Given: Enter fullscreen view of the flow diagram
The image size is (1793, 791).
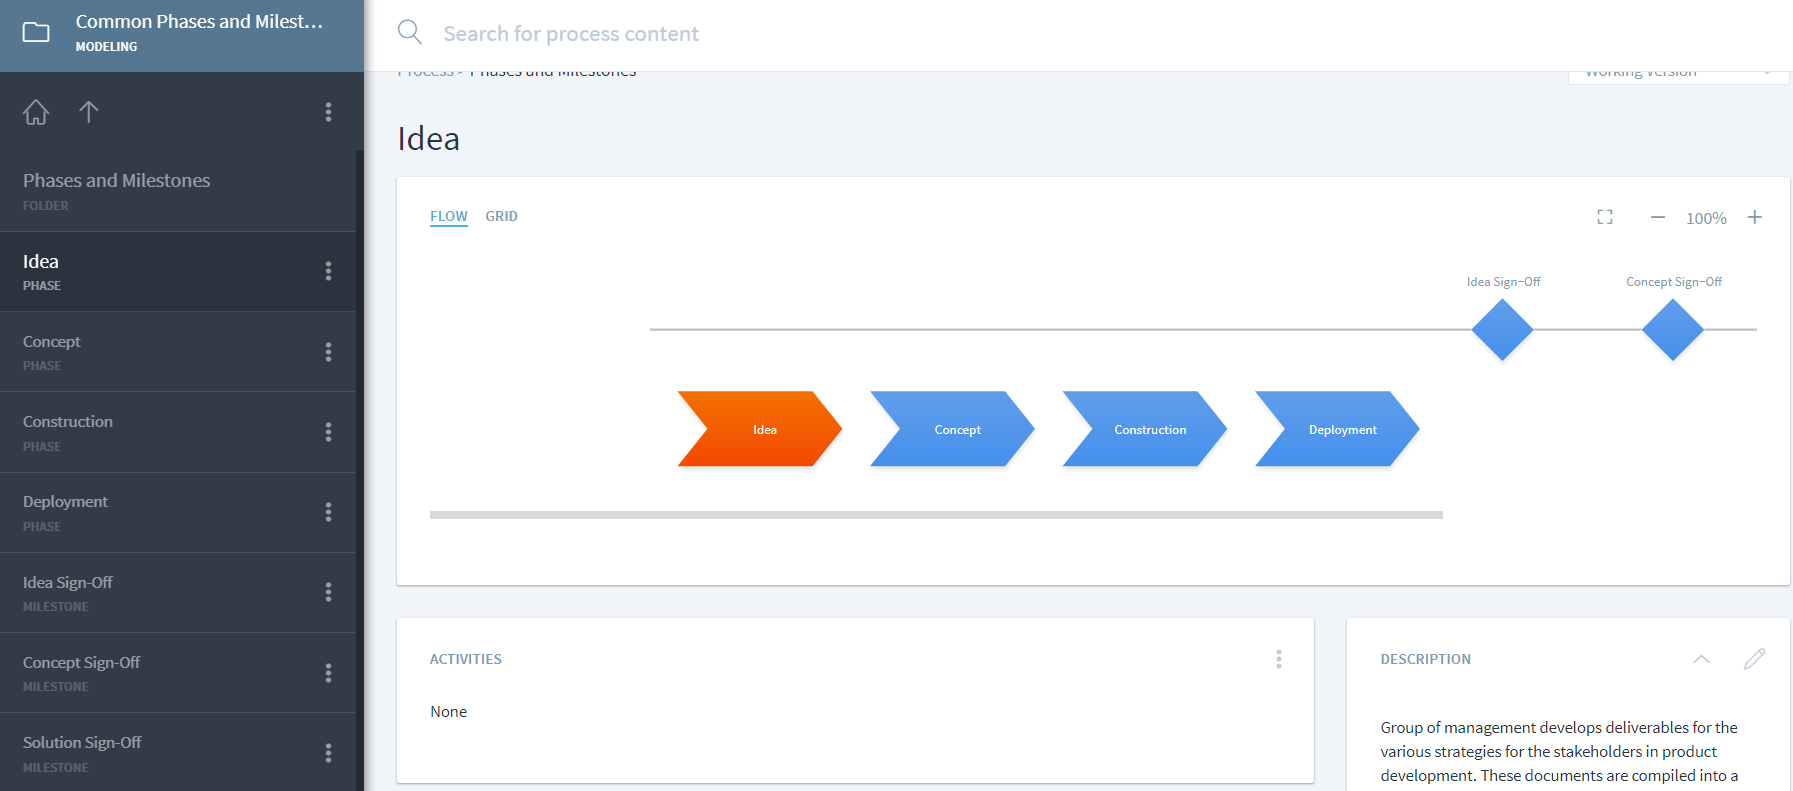Looking at the screenshot, I should pyautogui.click(x=1604, y=216).
